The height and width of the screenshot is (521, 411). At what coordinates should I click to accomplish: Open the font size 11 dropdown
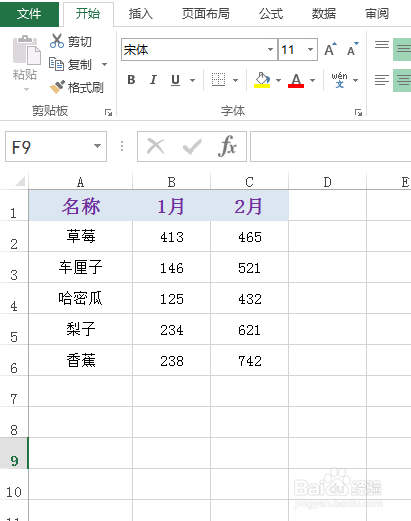(x=310, y=50)
